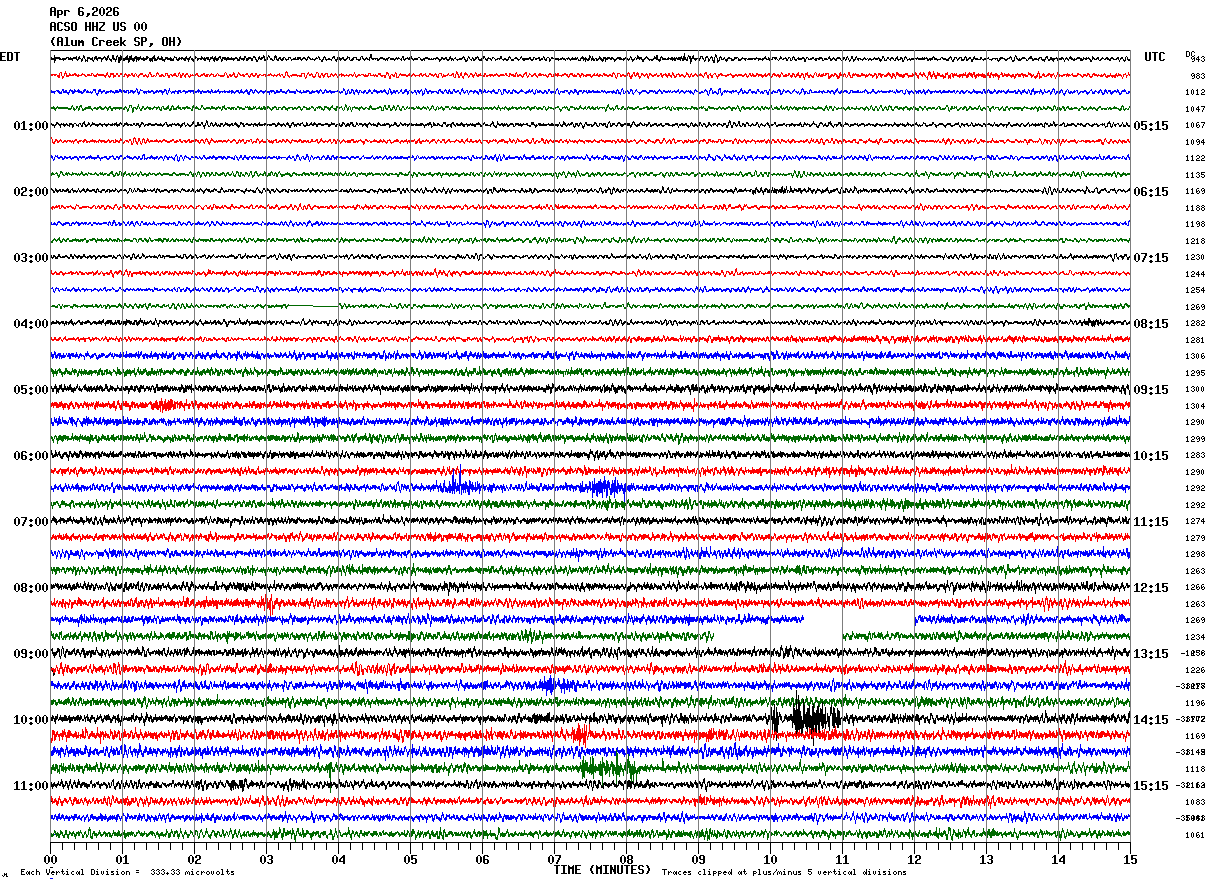Image resolution: width=1210 pixels, height=886 pixels.
Task: Click the '15' minute tick label on time axis
Action: [1130, 859]
